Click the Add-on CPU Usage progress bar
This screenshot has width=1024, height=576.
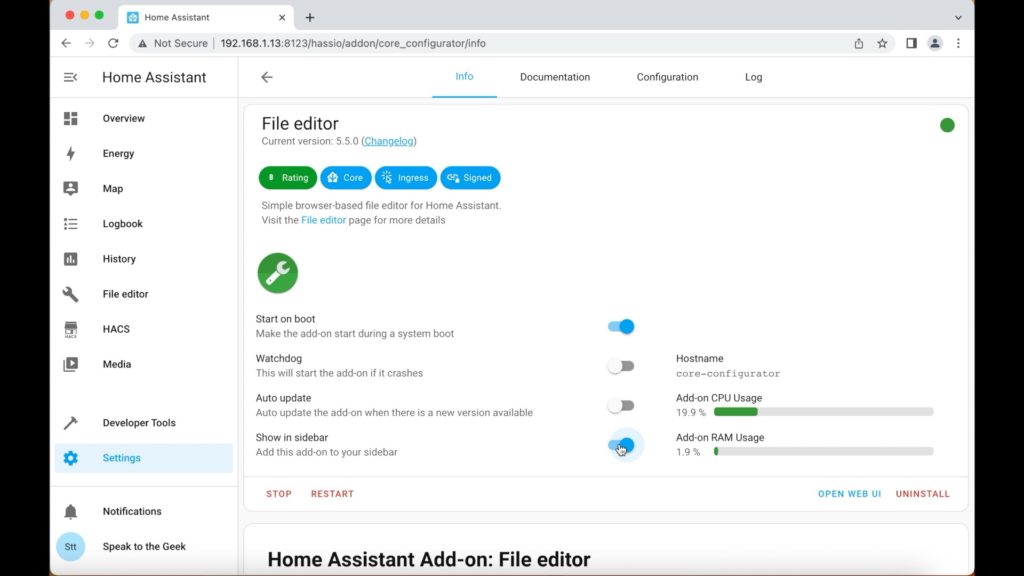[x=824, y=412]
